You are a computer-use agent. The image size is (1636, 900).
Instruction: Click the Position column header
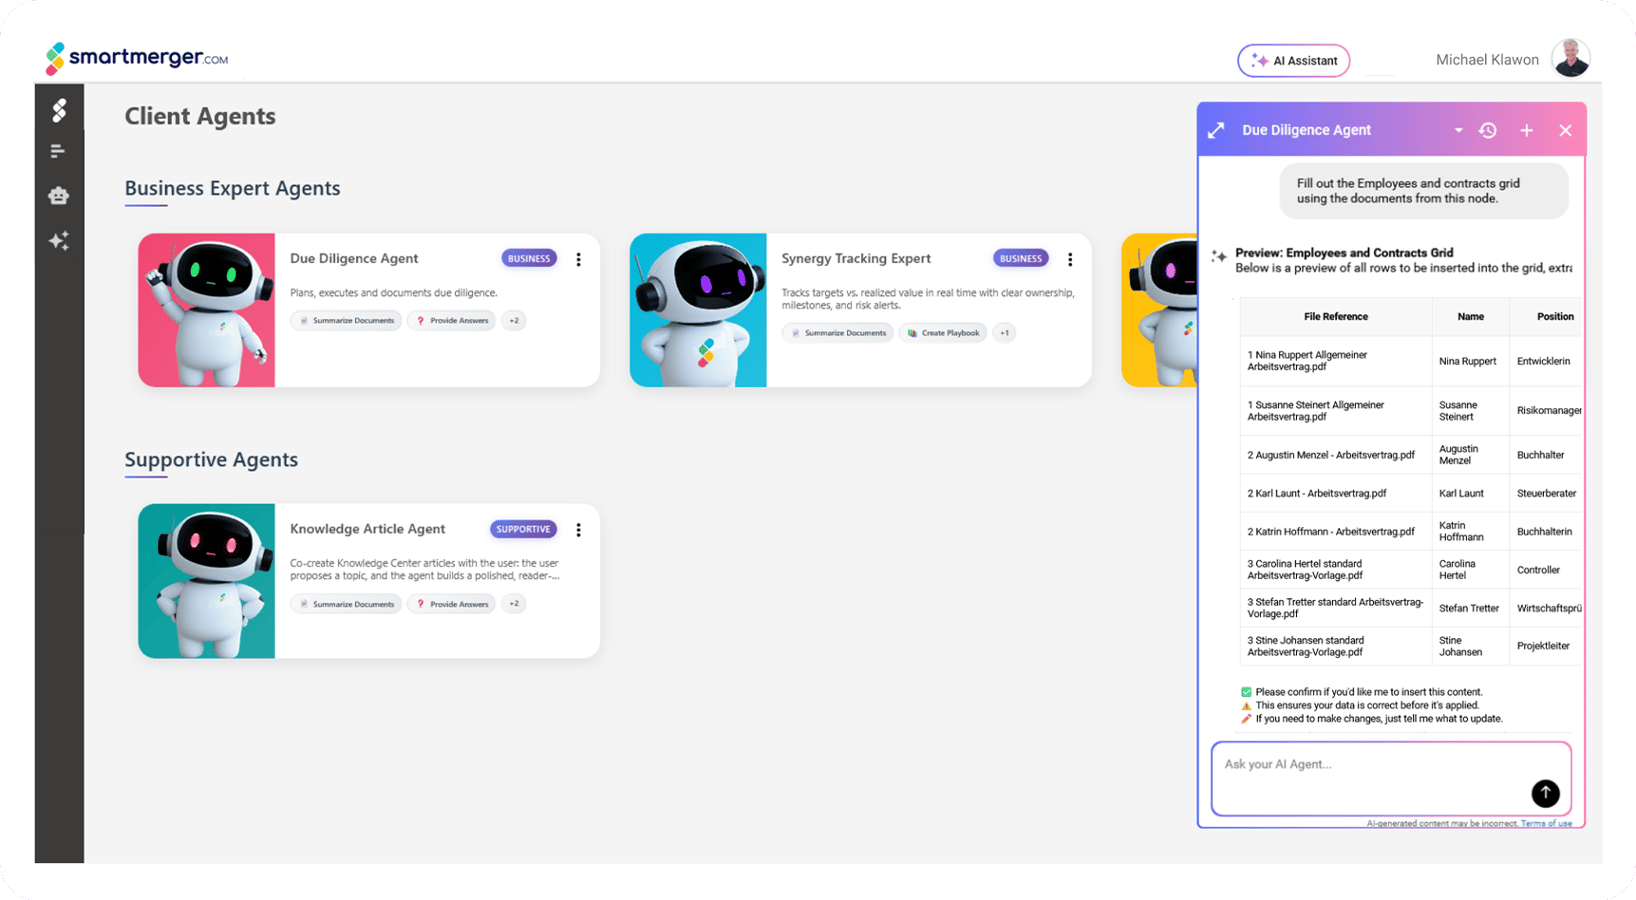point(1546,317)
